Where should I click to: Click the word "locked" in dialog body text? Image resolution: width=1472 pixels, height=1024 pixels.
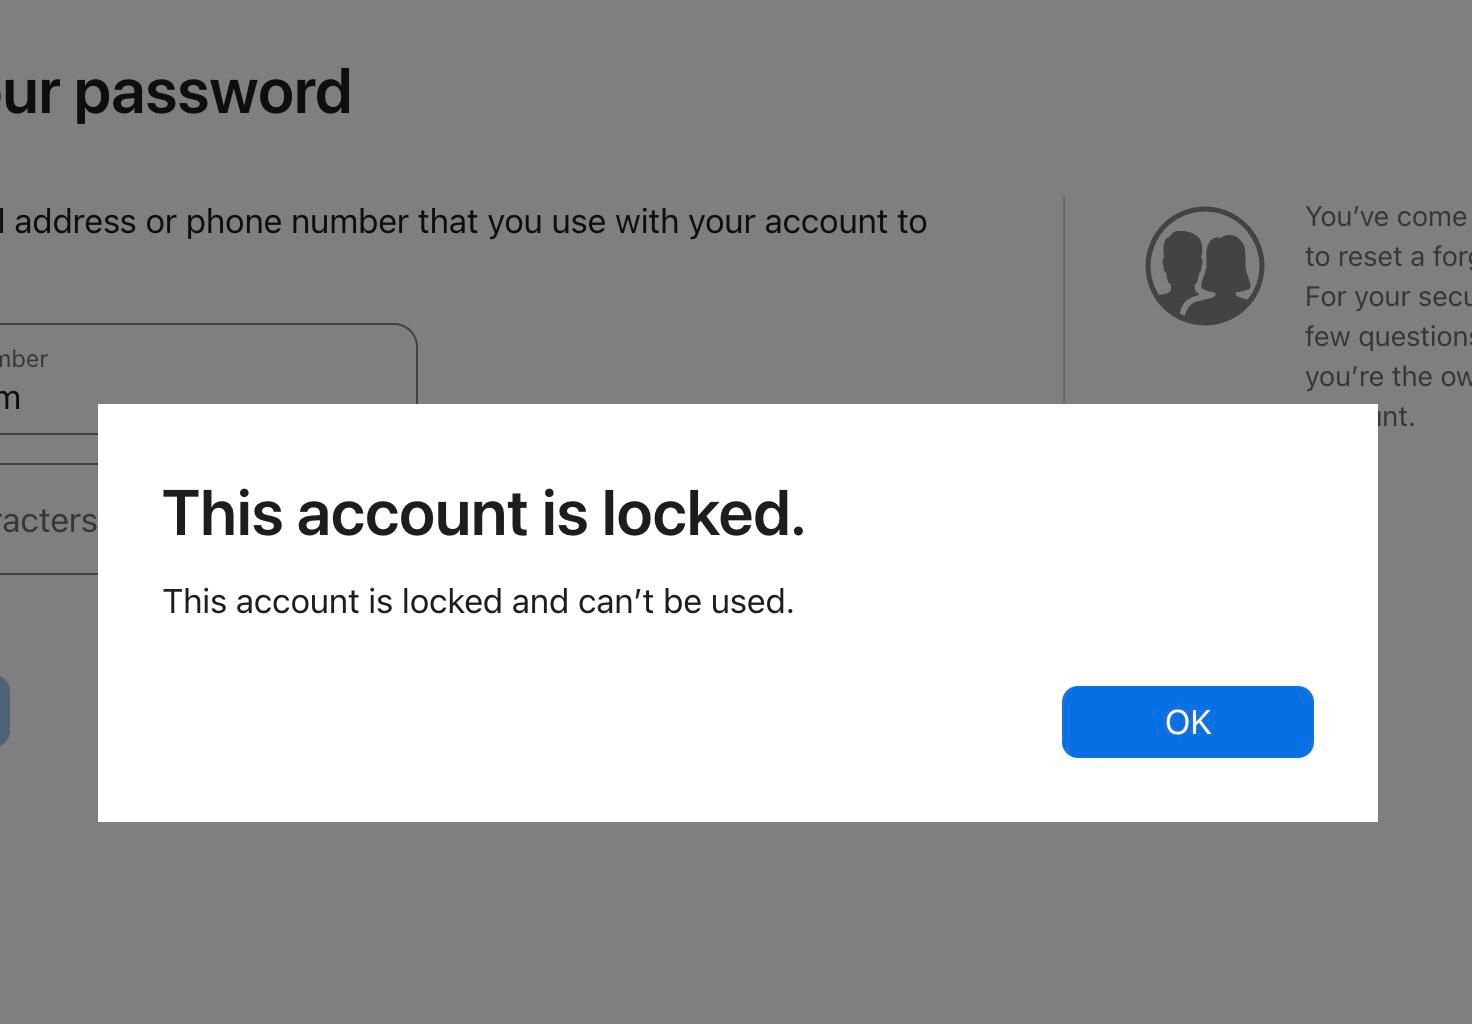pos(451,602)
